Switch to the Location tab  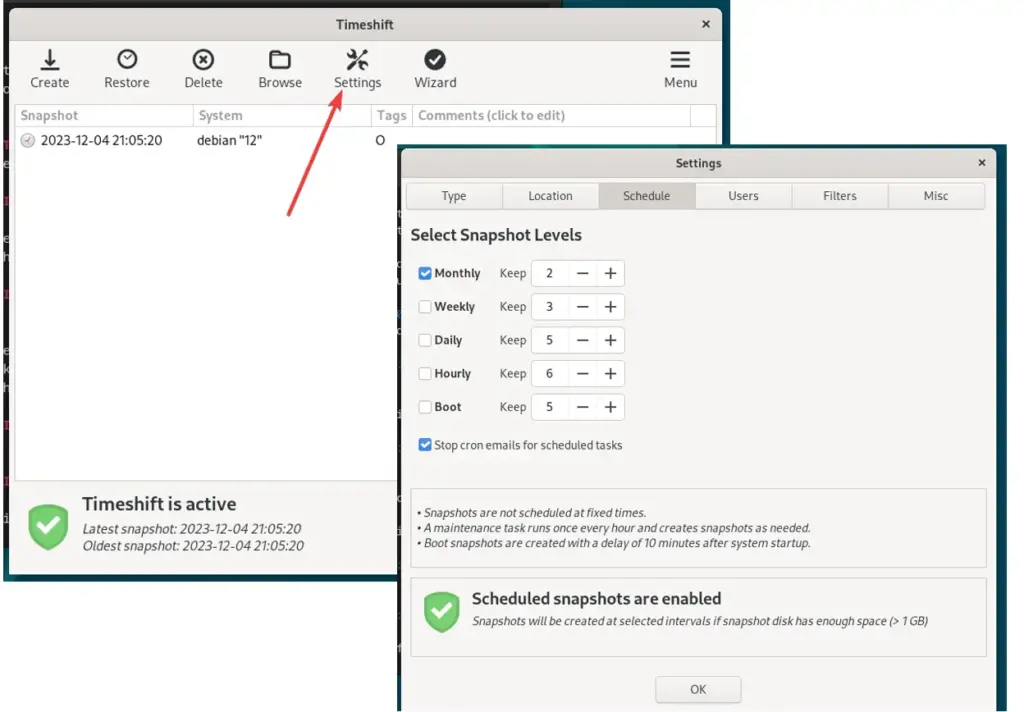click(551, 196)
